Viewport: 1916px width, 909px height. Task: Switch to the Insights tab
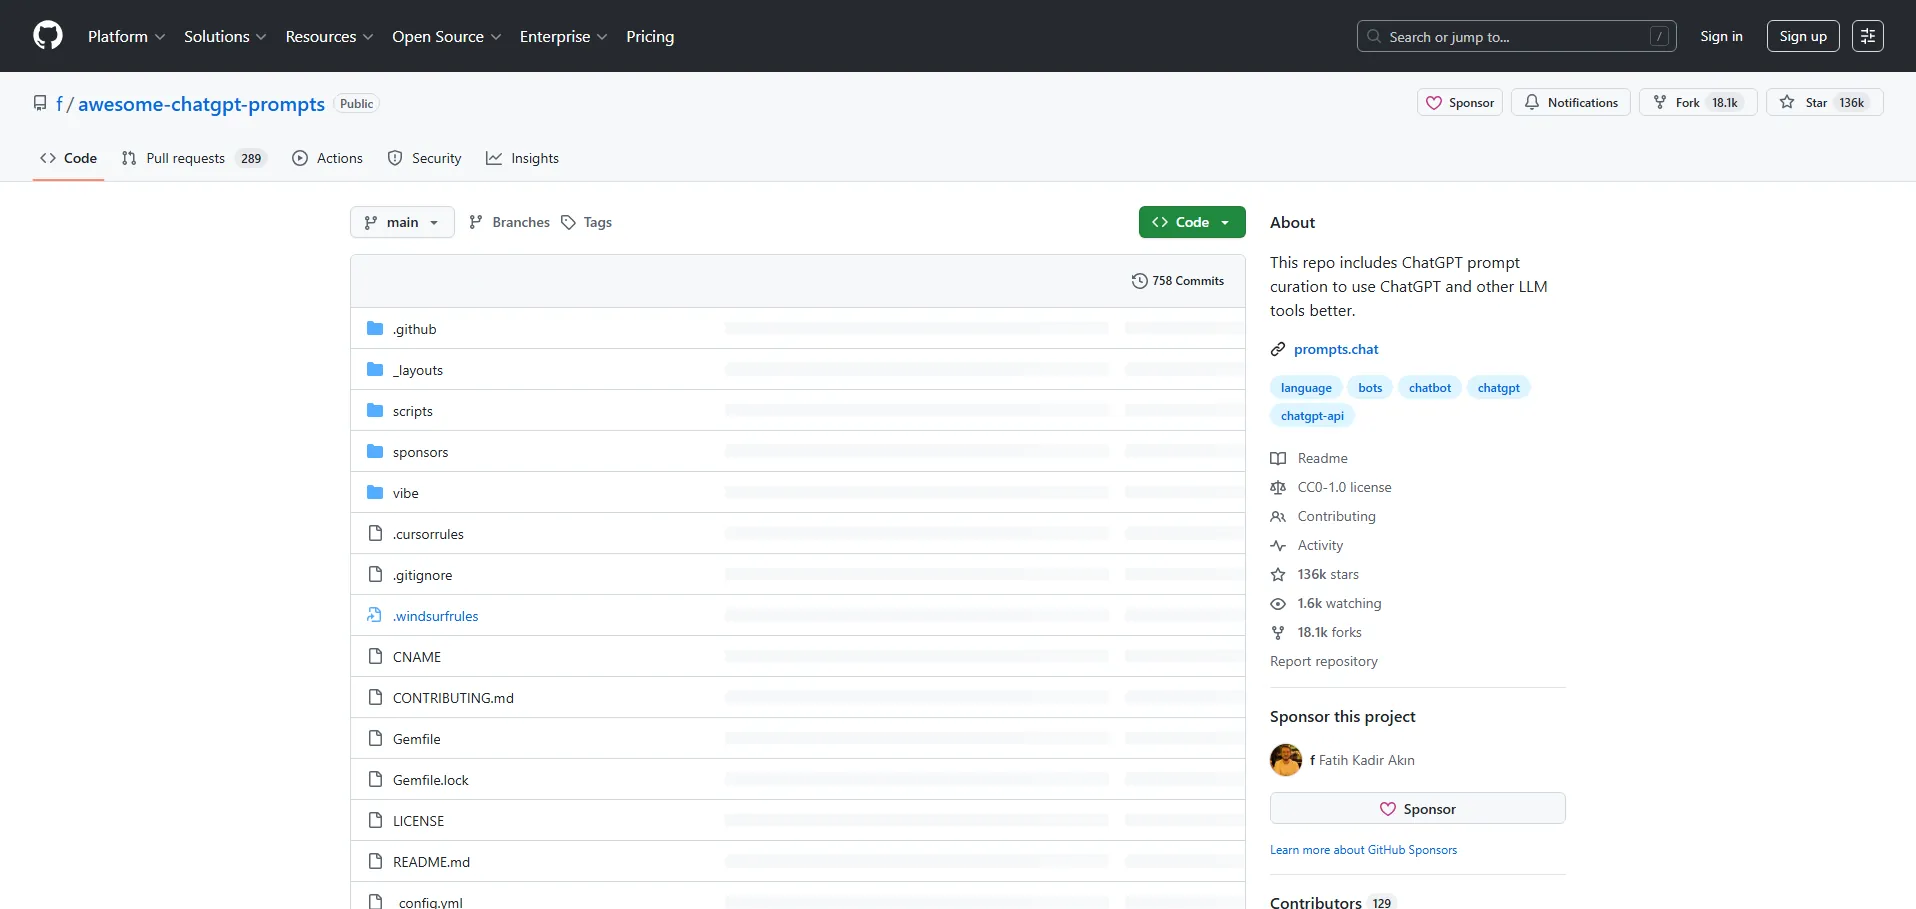point(522,158)
